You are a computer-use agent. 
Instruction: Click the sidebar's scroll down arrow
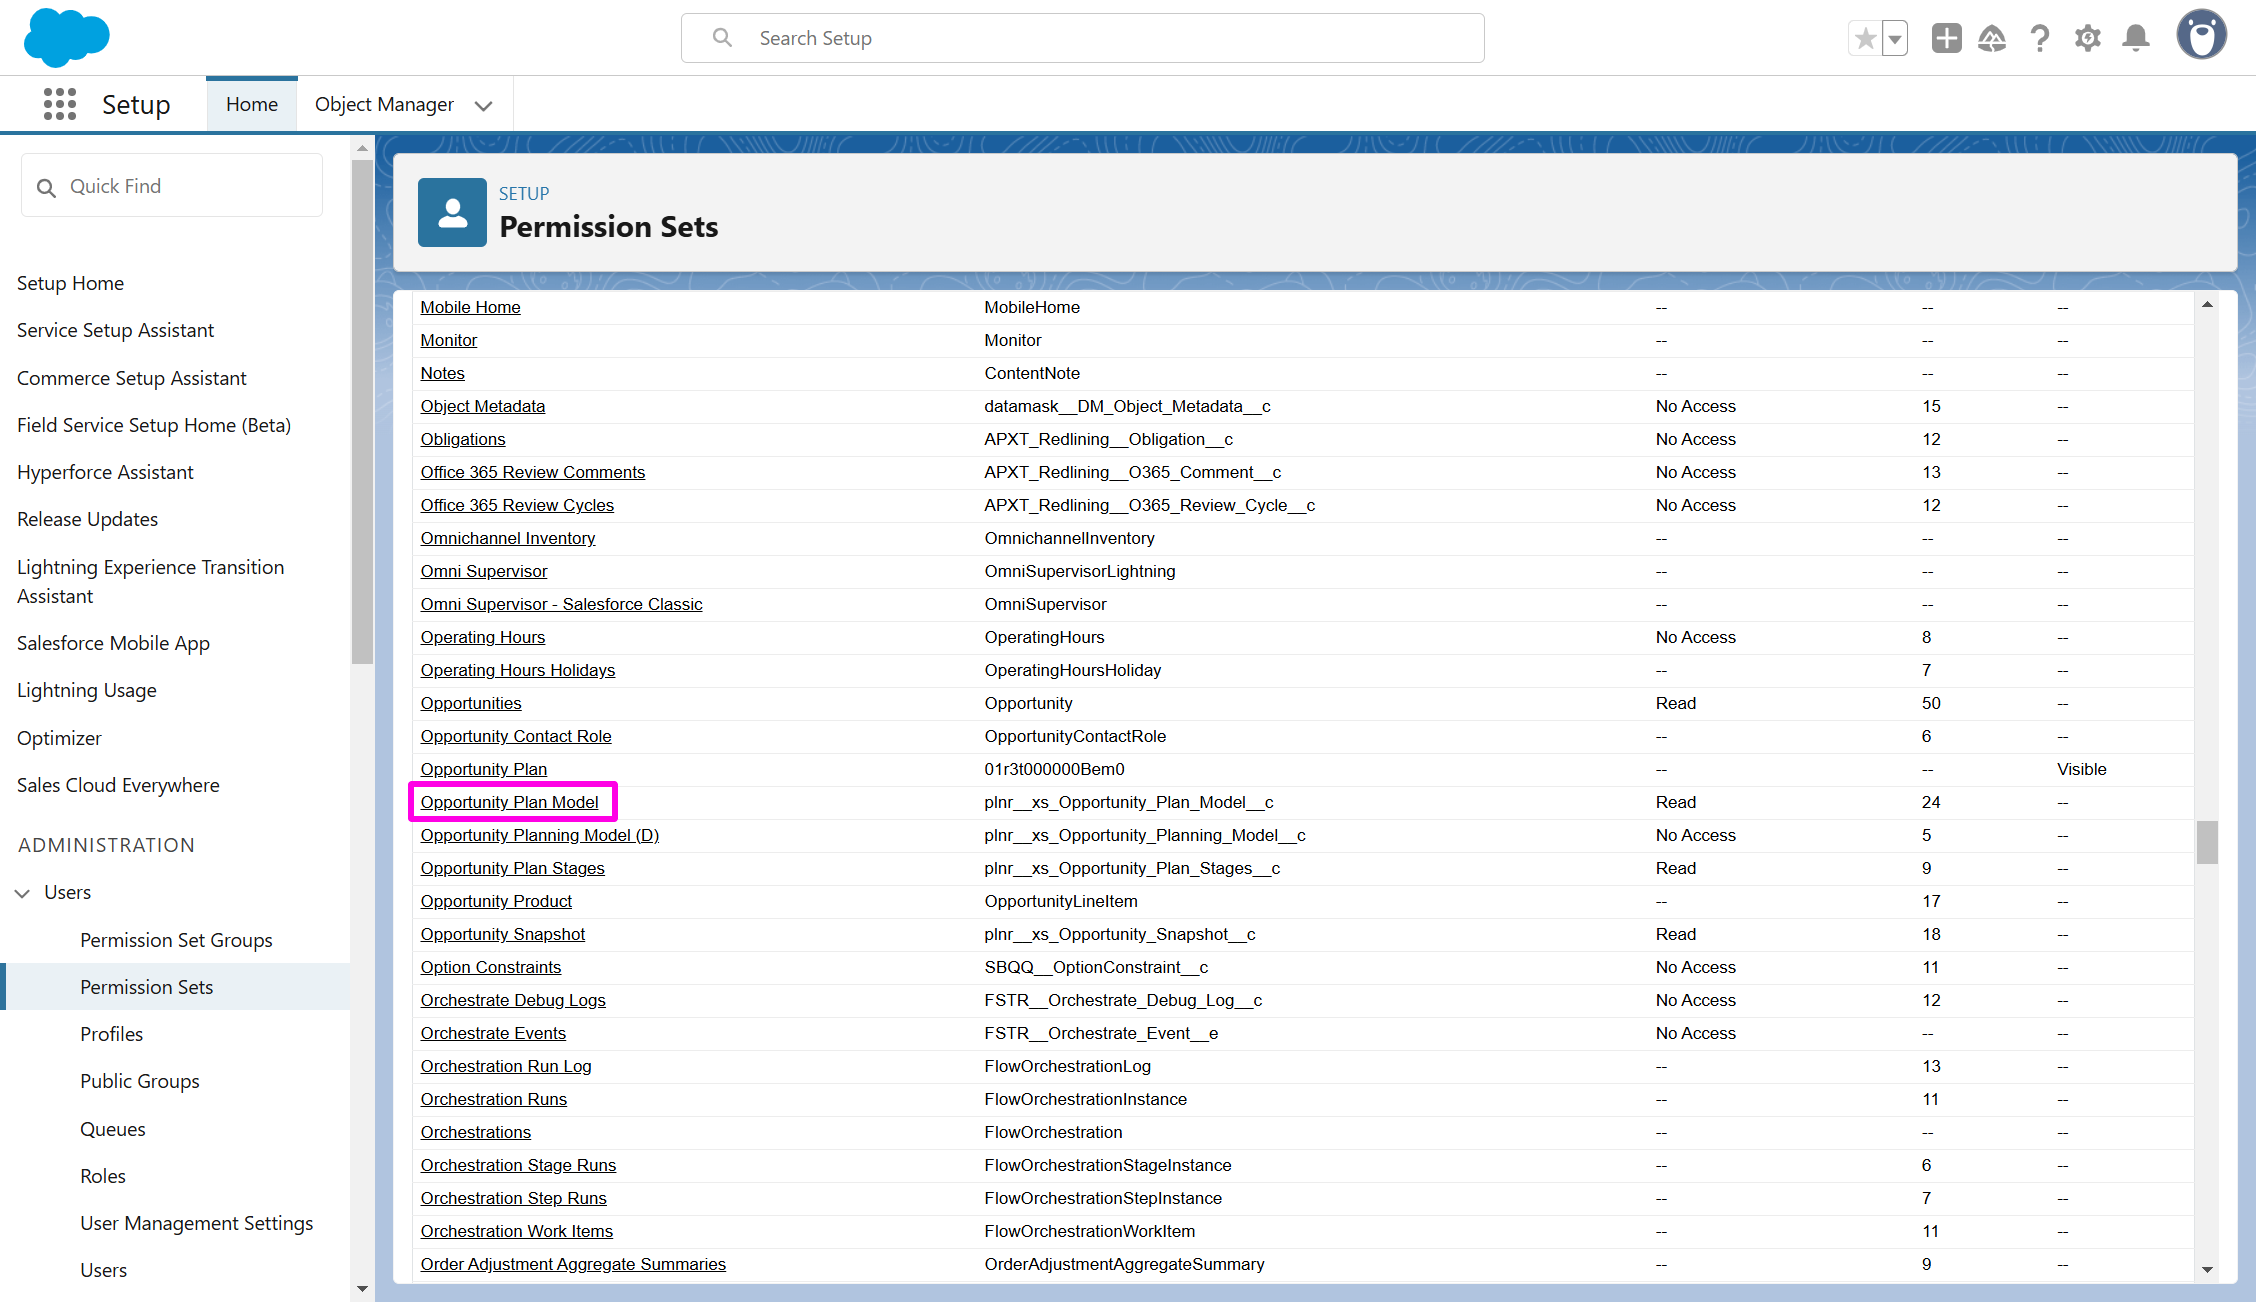pyautogui.click(x=362, y=1289)
